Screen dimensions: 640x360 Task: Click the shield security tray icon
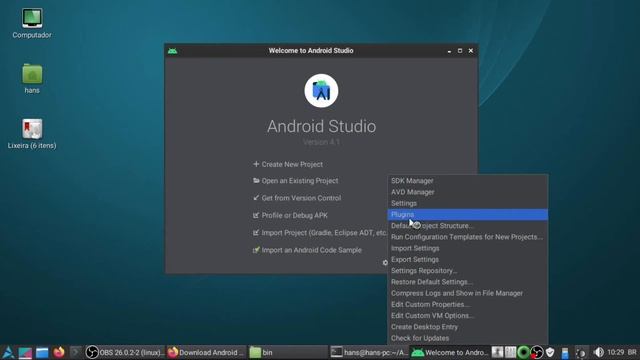point(550,352)
